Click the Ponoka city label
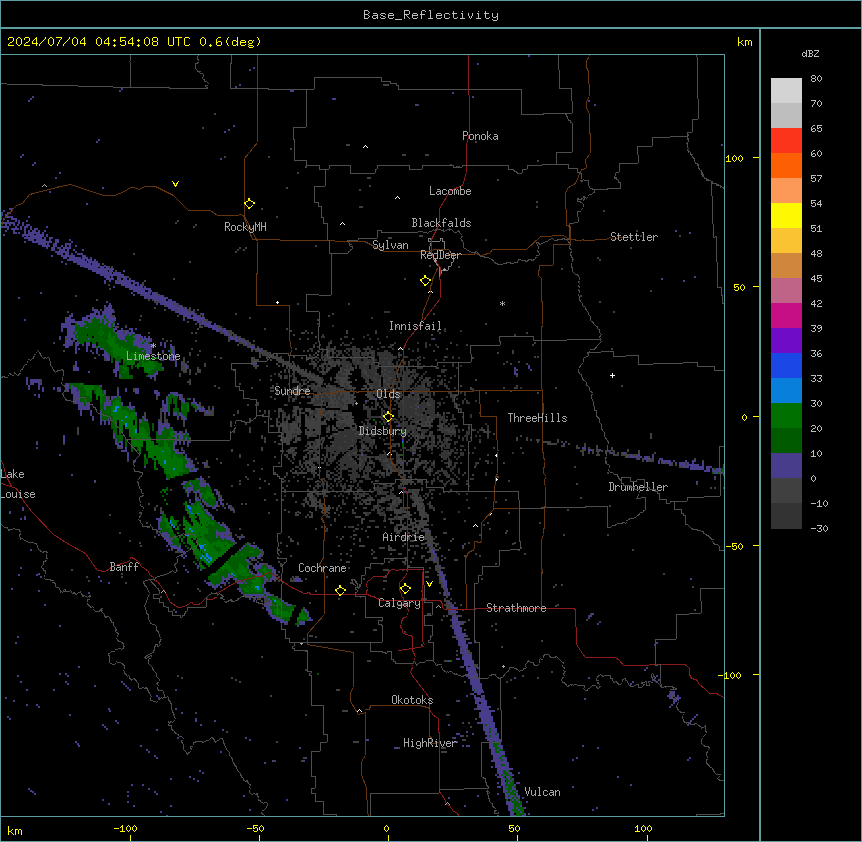 pyautogui.click(x=480, y=136)
